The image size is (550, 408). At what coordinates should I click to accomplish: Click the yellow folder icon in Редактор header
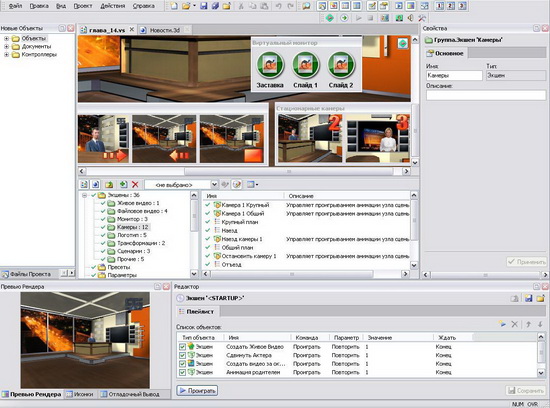[540, 299]
